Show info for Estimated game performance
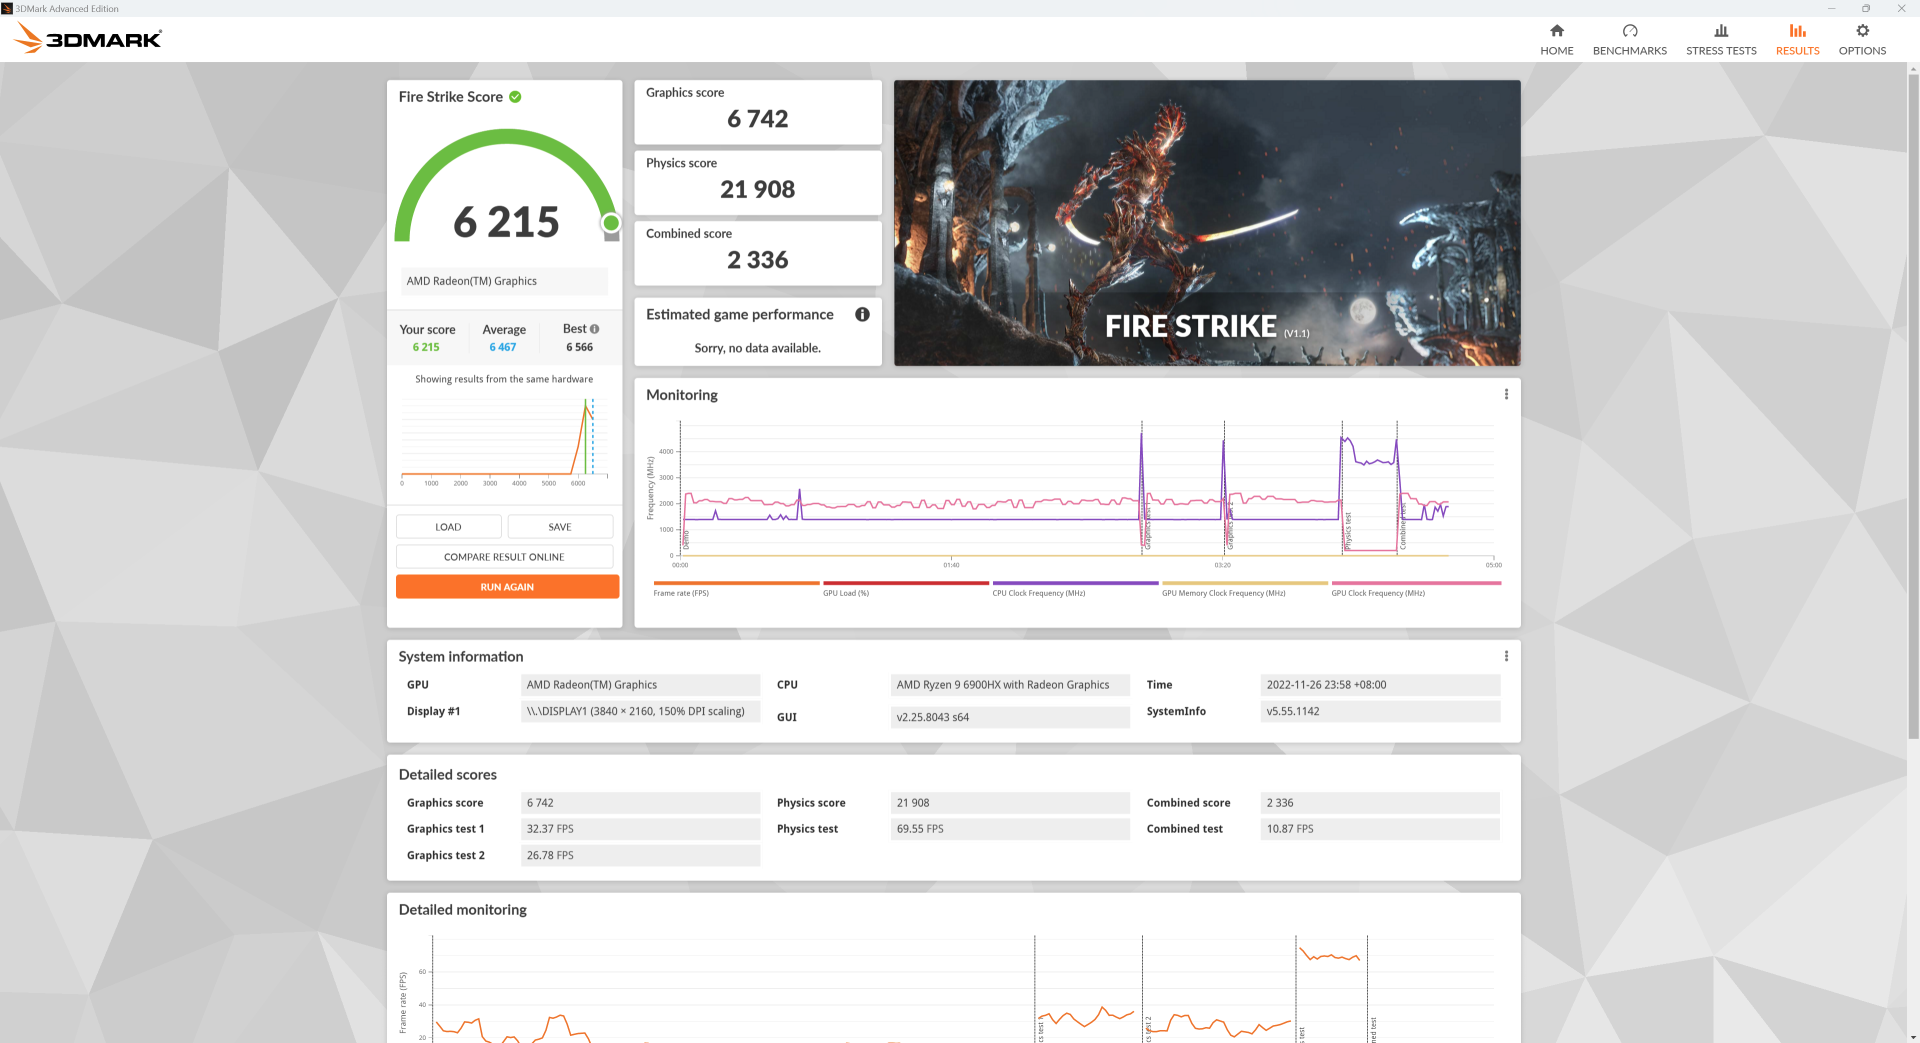The width and height of the screenshot is (1920, 1043). coord(862,314)
